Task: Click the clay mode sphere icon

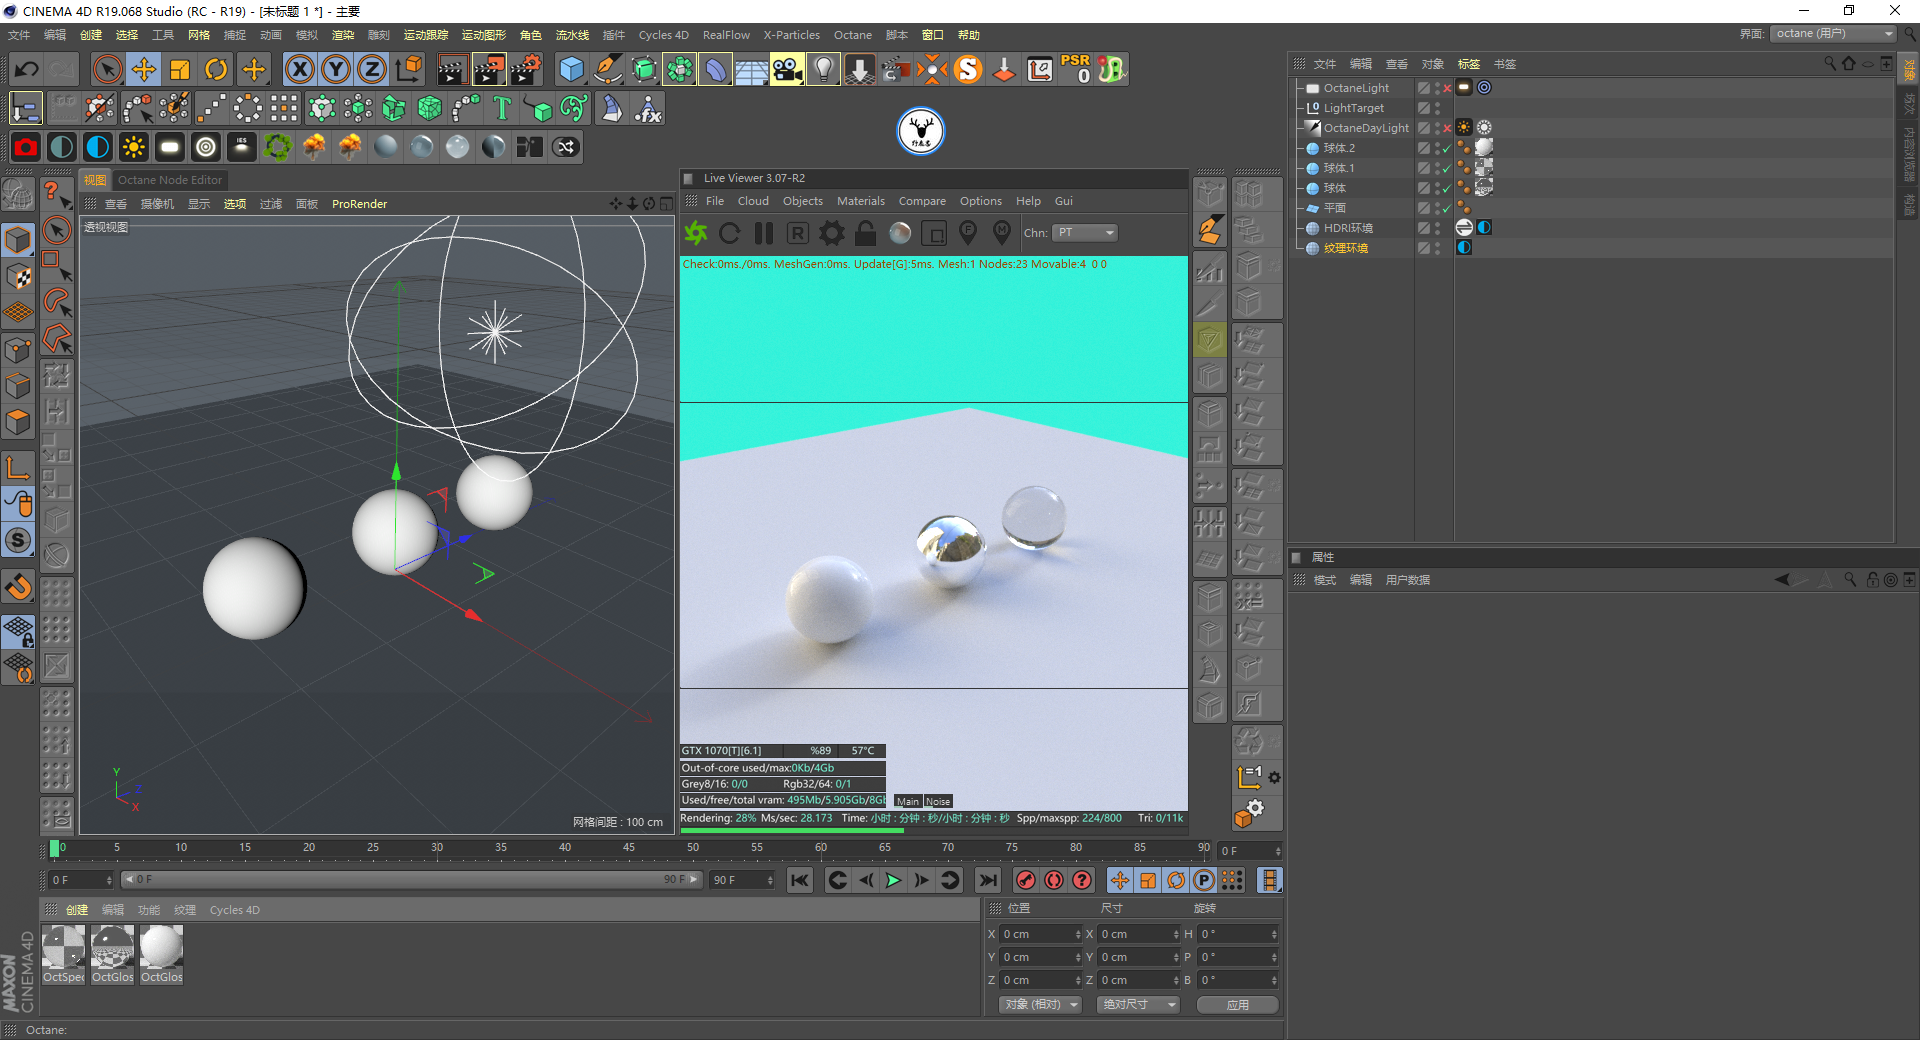Action: pos(900,233)
